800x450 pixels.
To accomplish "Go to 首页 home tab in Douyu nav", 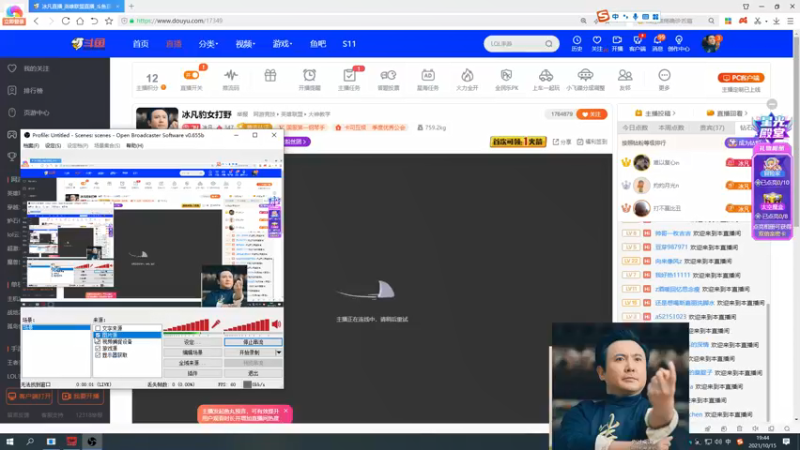I will (140, 44).
